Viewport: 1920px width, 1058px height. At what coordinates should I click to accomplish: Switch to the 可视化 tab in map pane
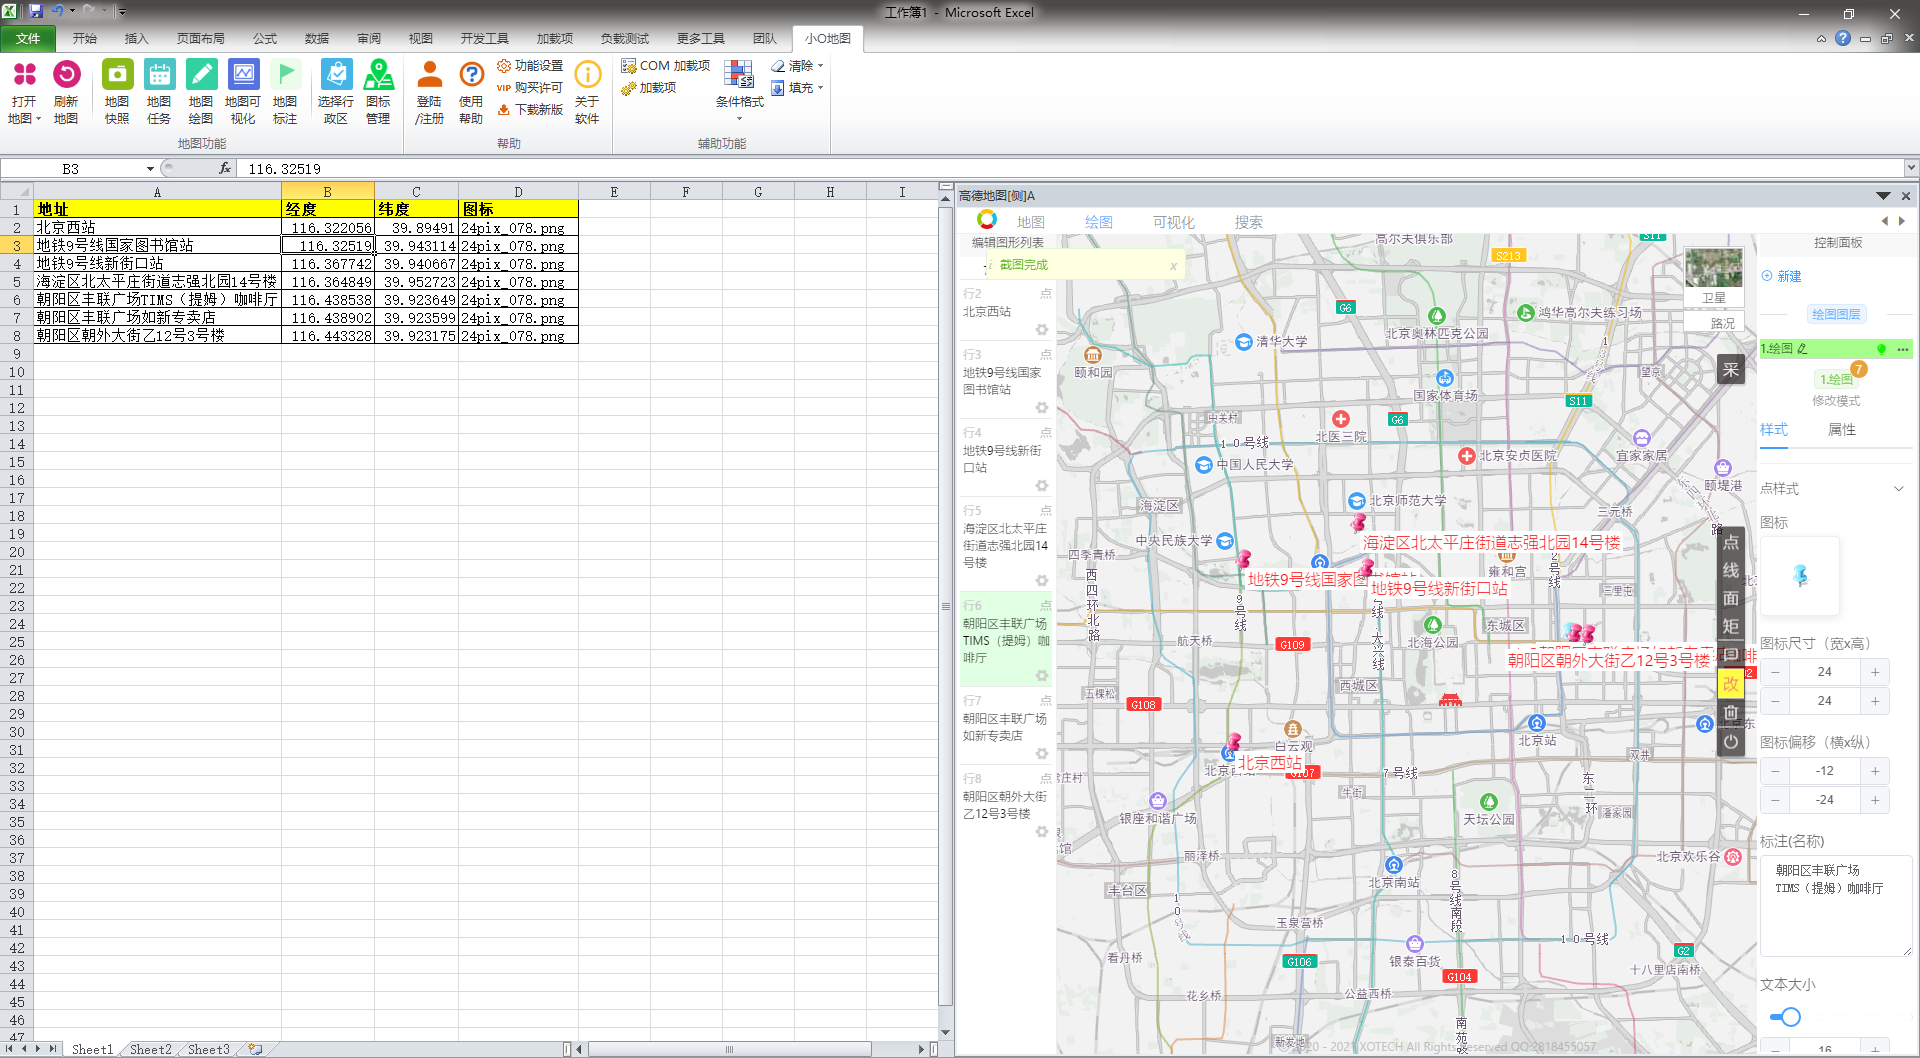1173,222
